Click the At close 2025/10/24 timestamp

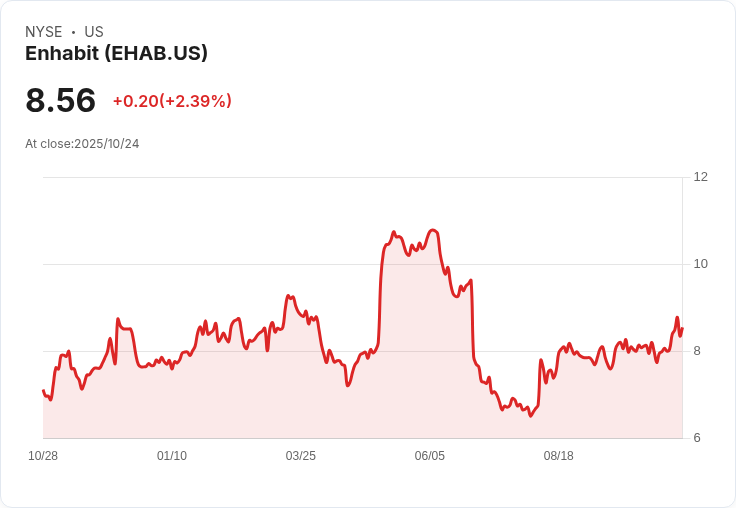82,144
